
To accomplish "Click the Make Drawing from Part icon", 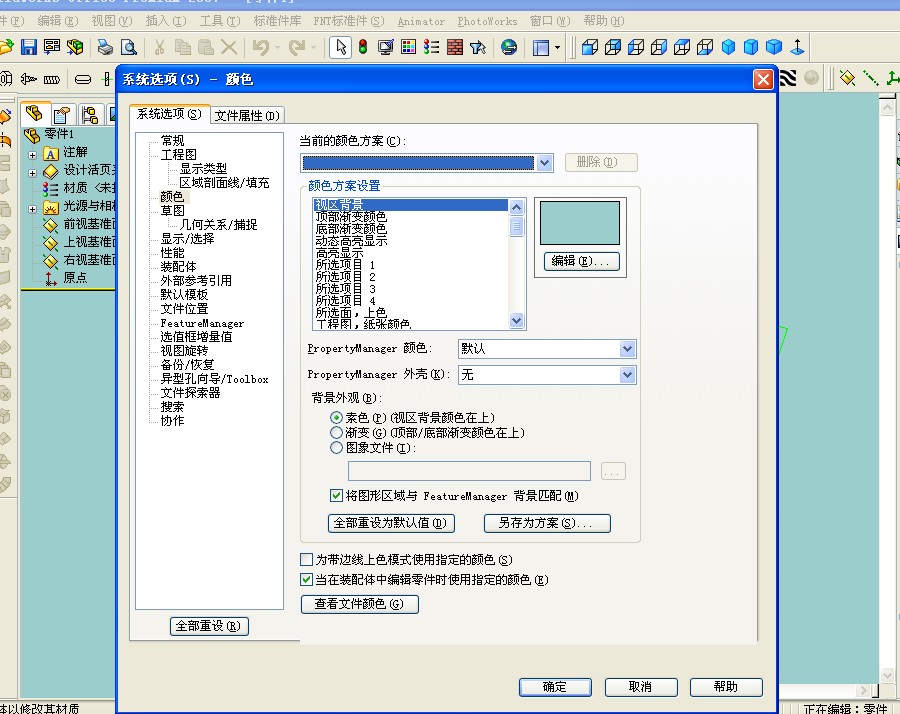I will pos(52,47).
